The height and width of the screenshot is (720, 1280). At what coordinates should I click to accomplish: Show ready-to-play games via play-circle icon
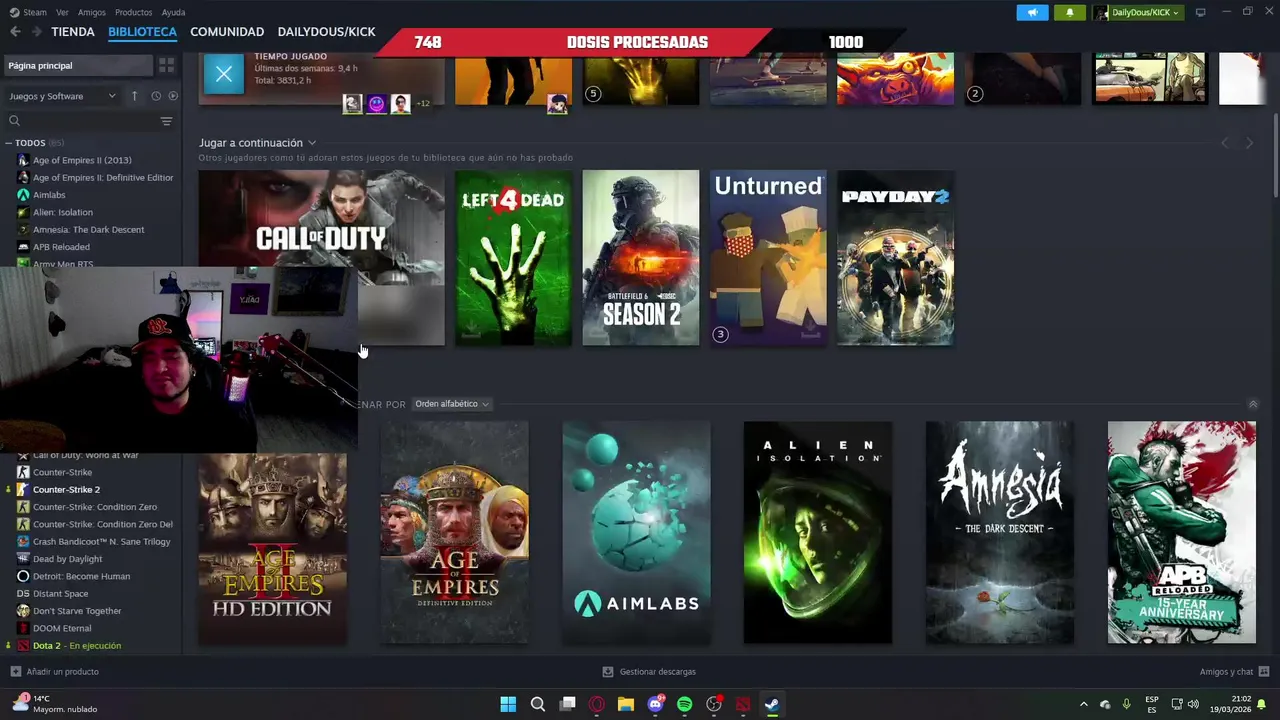[173, 96]
